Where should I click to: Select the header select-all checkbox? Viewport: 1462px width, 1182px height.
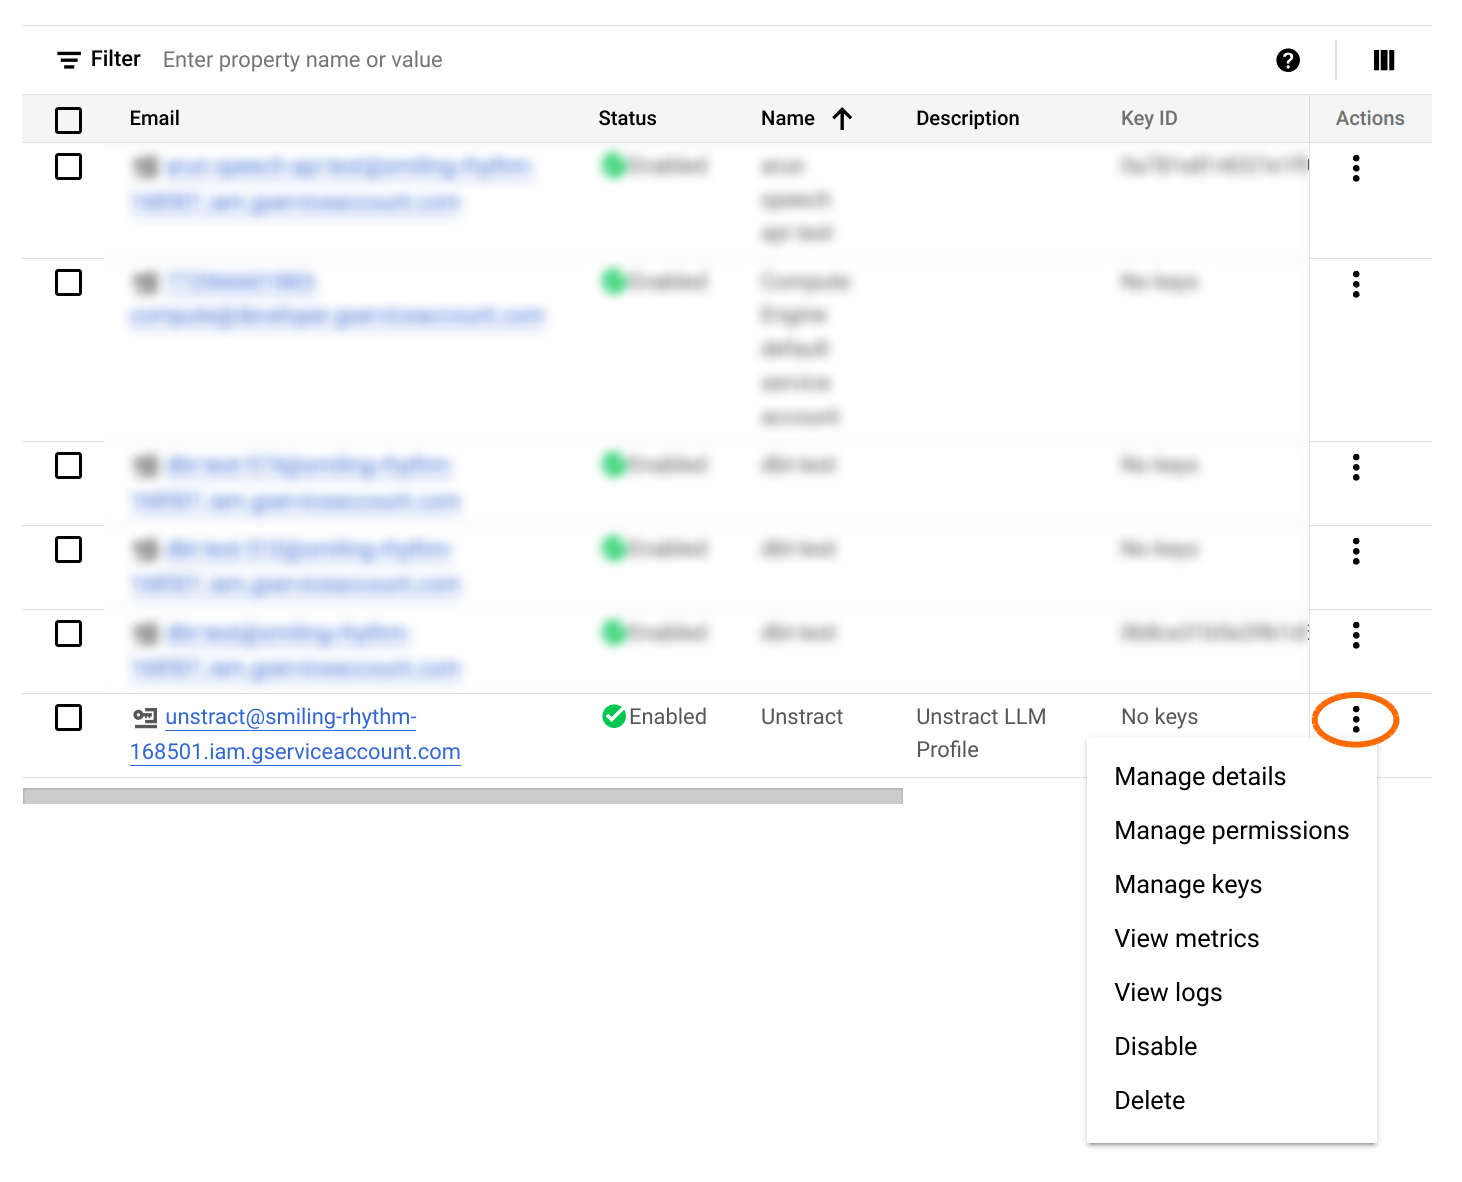pyautogui.click(x=68, y=120)
